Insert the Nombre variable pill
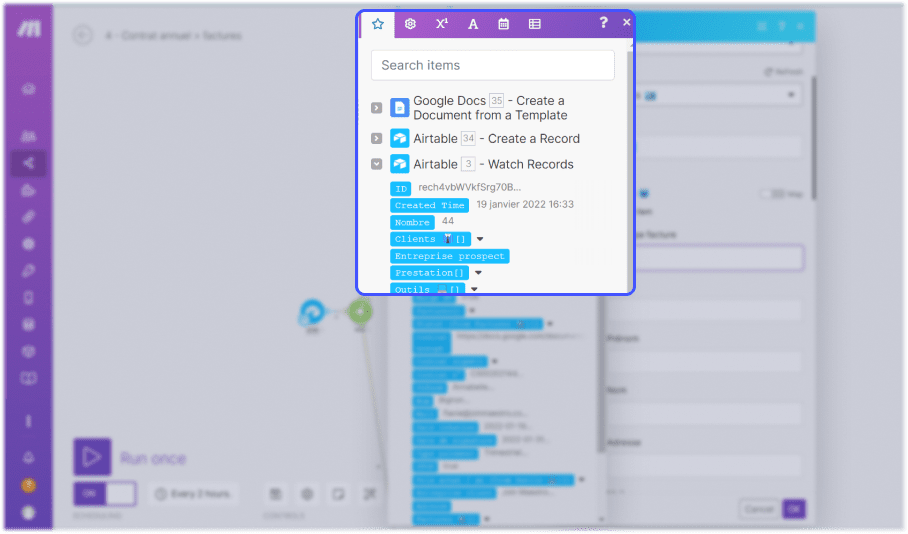Screen dimensions: 908x534 [412, 222]
